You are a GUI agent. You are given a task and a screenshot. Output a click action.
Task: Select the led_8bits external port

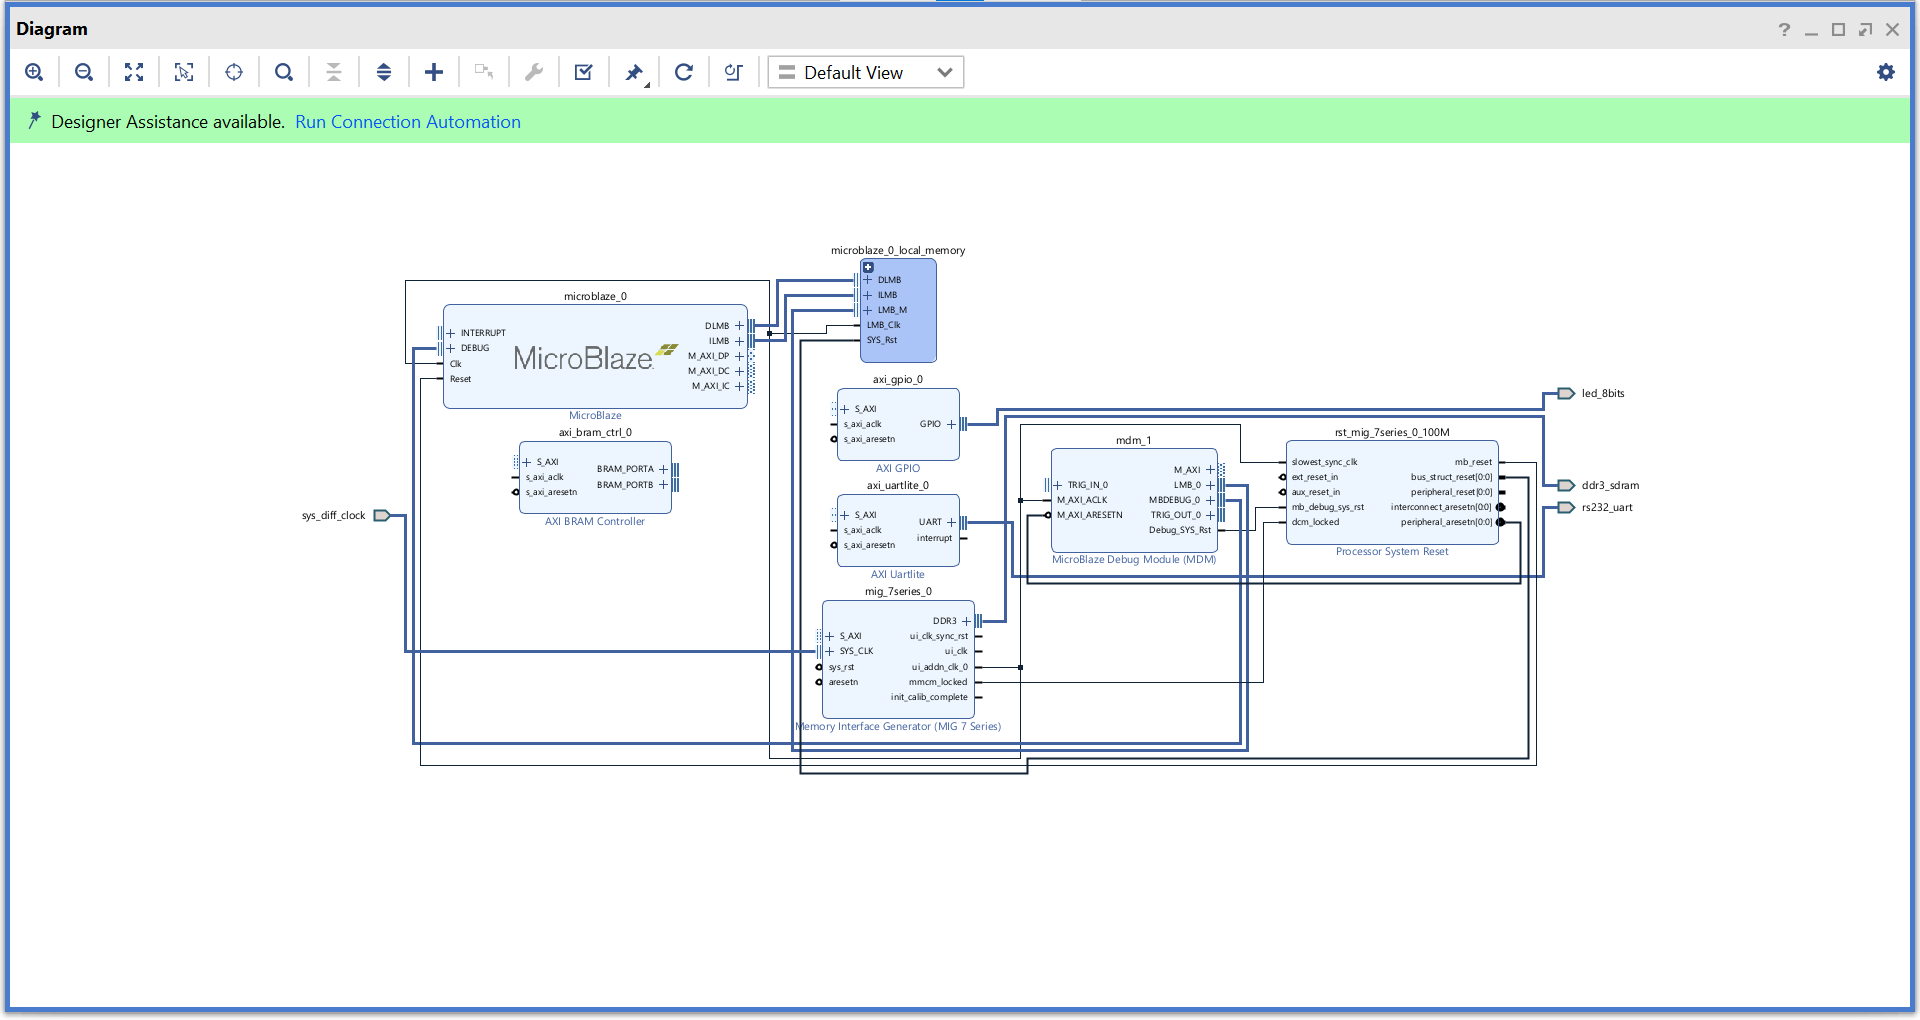(x=1567, y=394)
